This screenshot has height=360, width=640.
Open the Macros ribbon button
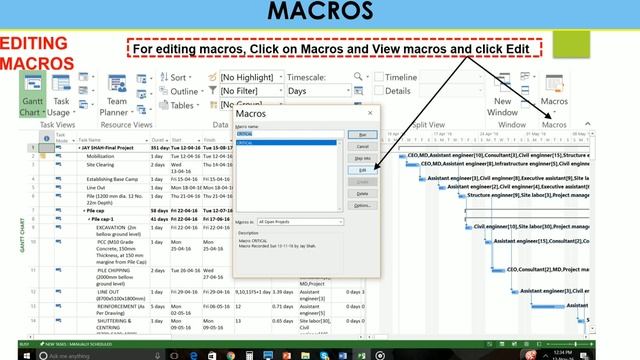[x=554, y=94]
